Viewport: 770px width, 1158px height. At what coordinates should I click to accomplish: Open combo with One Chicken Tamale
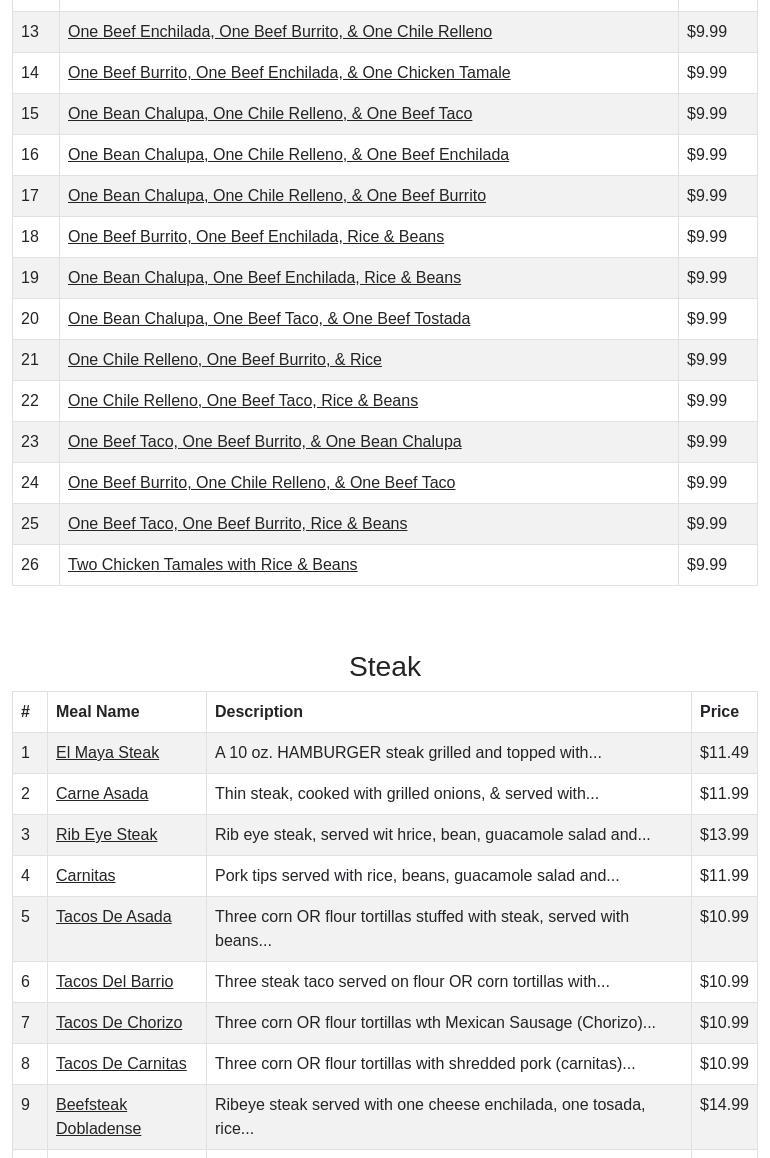(x=288, y=72)
